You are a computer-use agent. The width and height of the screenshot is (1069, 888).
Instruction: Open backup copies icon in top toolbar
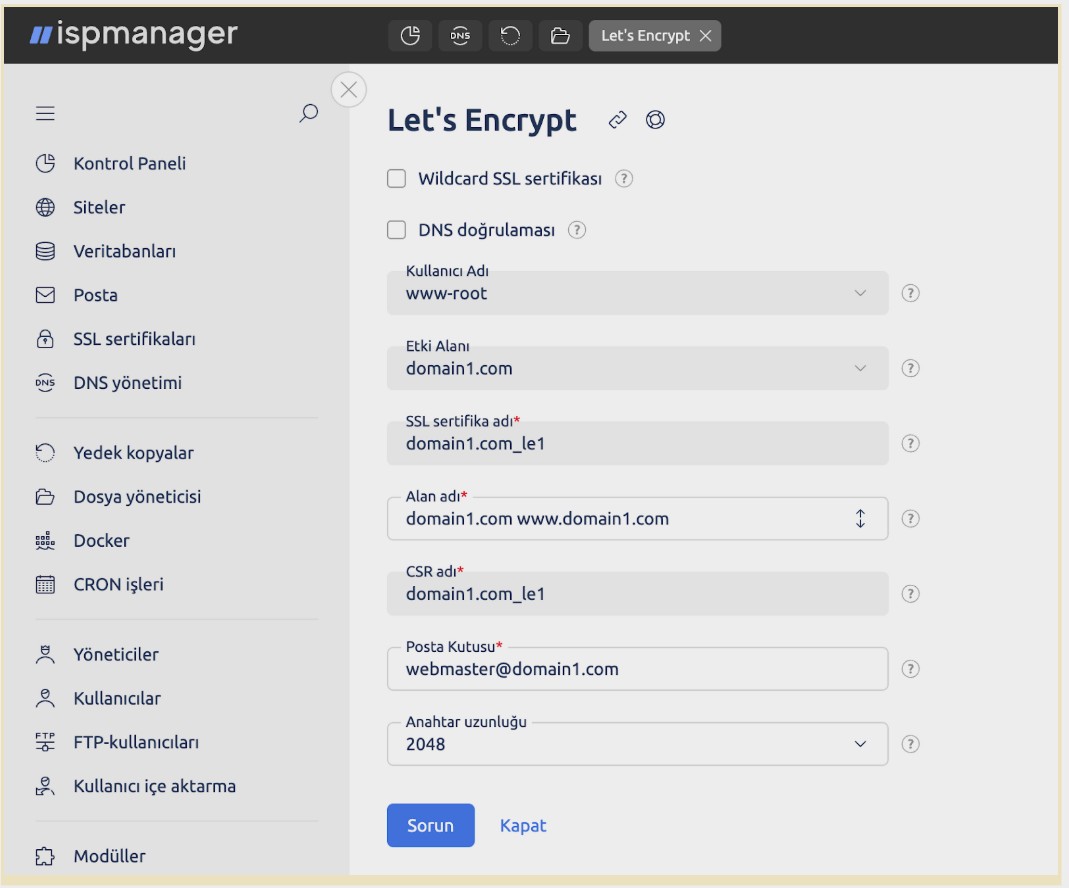510,35
